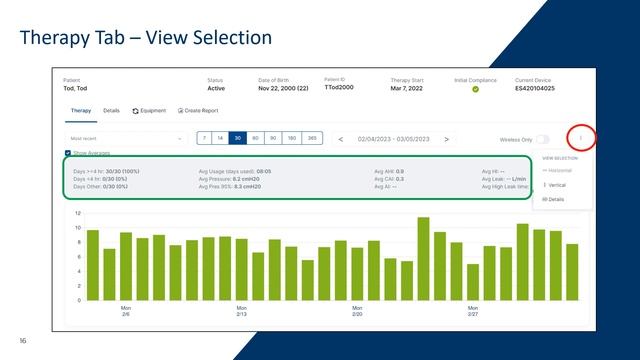Click therapy start date Mar 7, 2022
The width and height of the screenshot is (640, 360).
pos(407,88)
